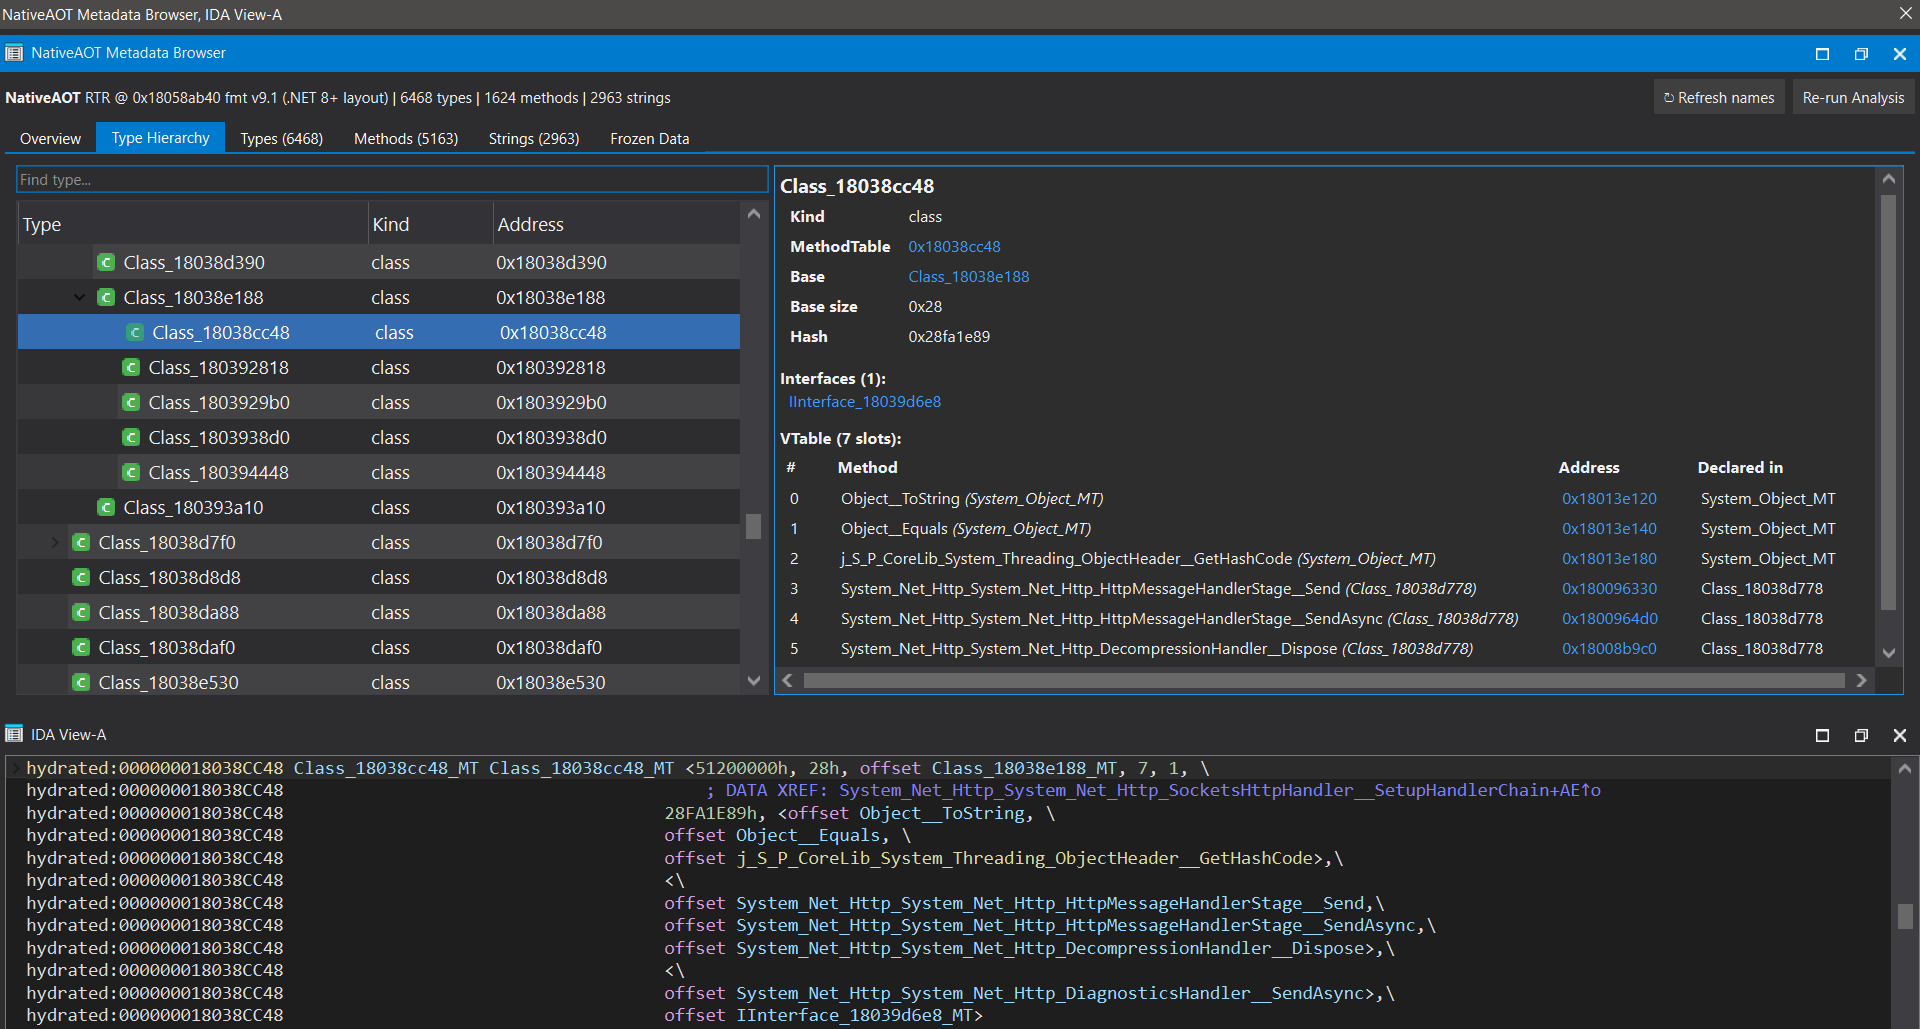Follow the Base Class_18038e188 link
Screen dimensions: 1920x1029
coord(968,277)
